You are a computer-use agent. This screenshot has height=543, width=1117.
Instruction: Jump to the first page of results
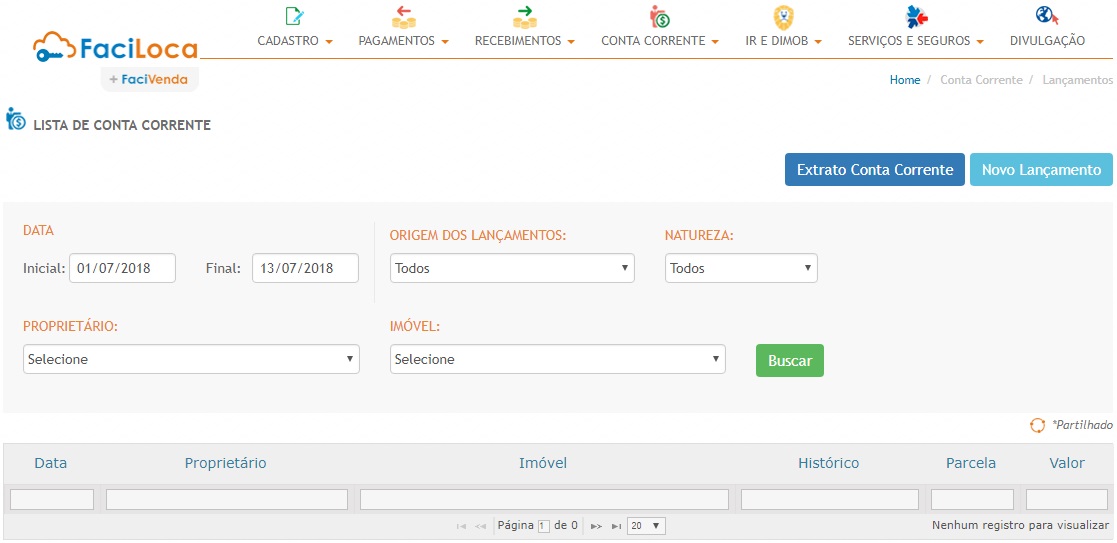coord(461,526)
